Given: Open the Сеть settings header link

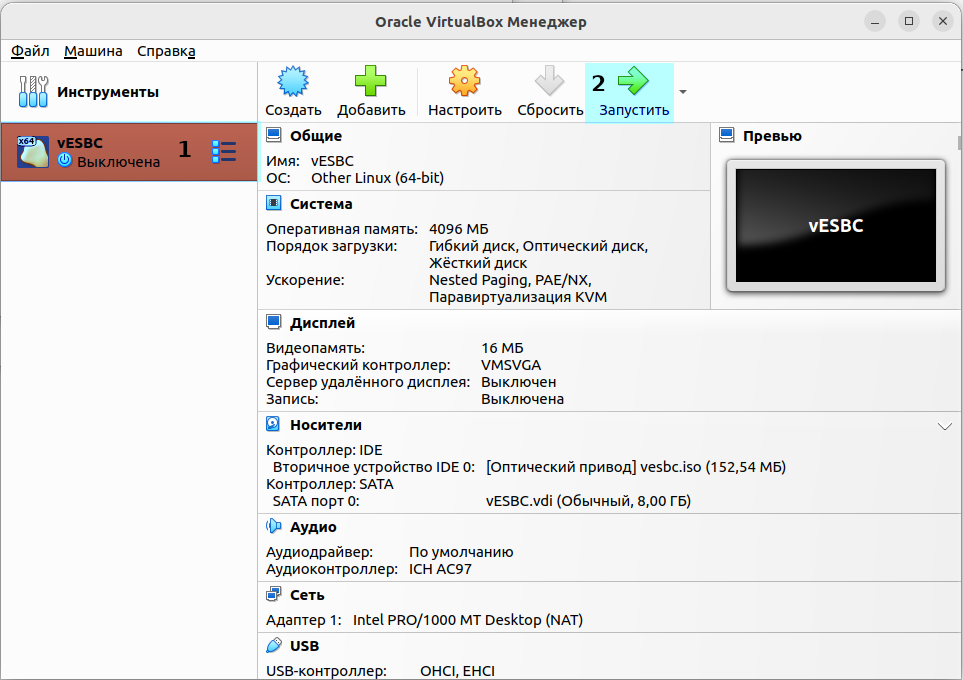Looking at the screenshot, I should pos(307,595).
